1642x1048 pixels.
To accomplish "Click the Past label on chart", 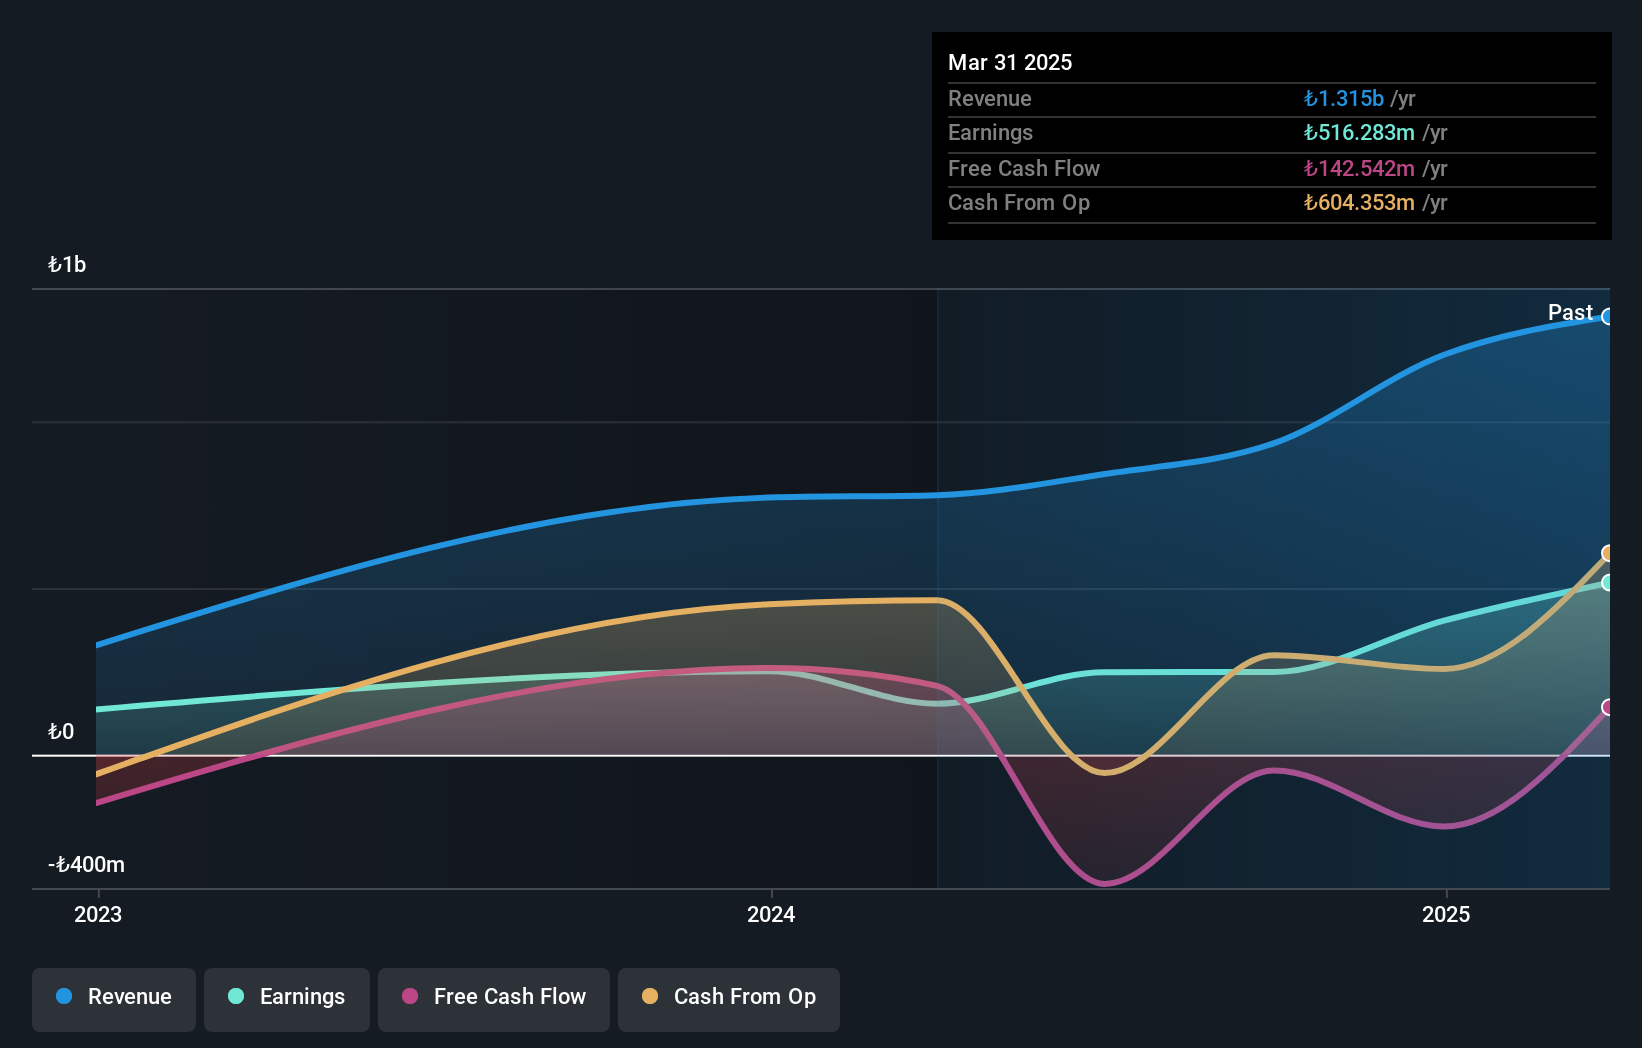I will coord(1570,312).
